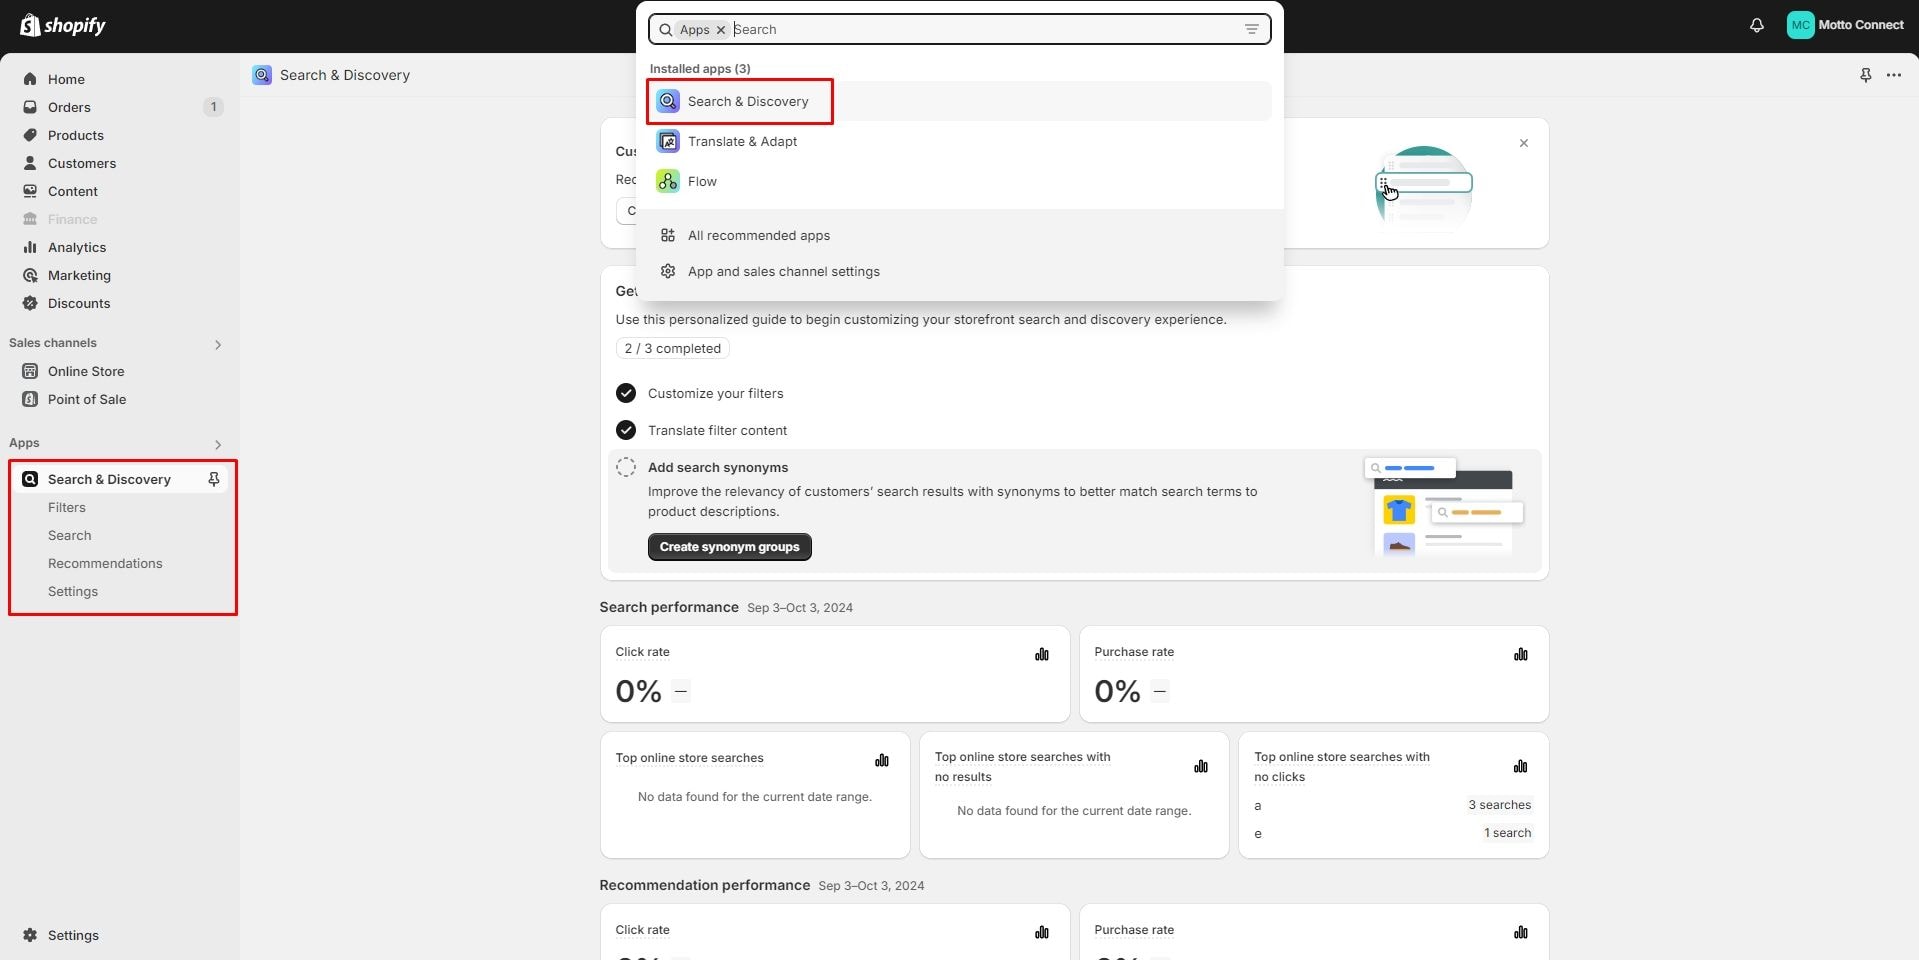Open the page more actions ellipsis
This screenshot has width=1919, height=960.
(1893, 75)
